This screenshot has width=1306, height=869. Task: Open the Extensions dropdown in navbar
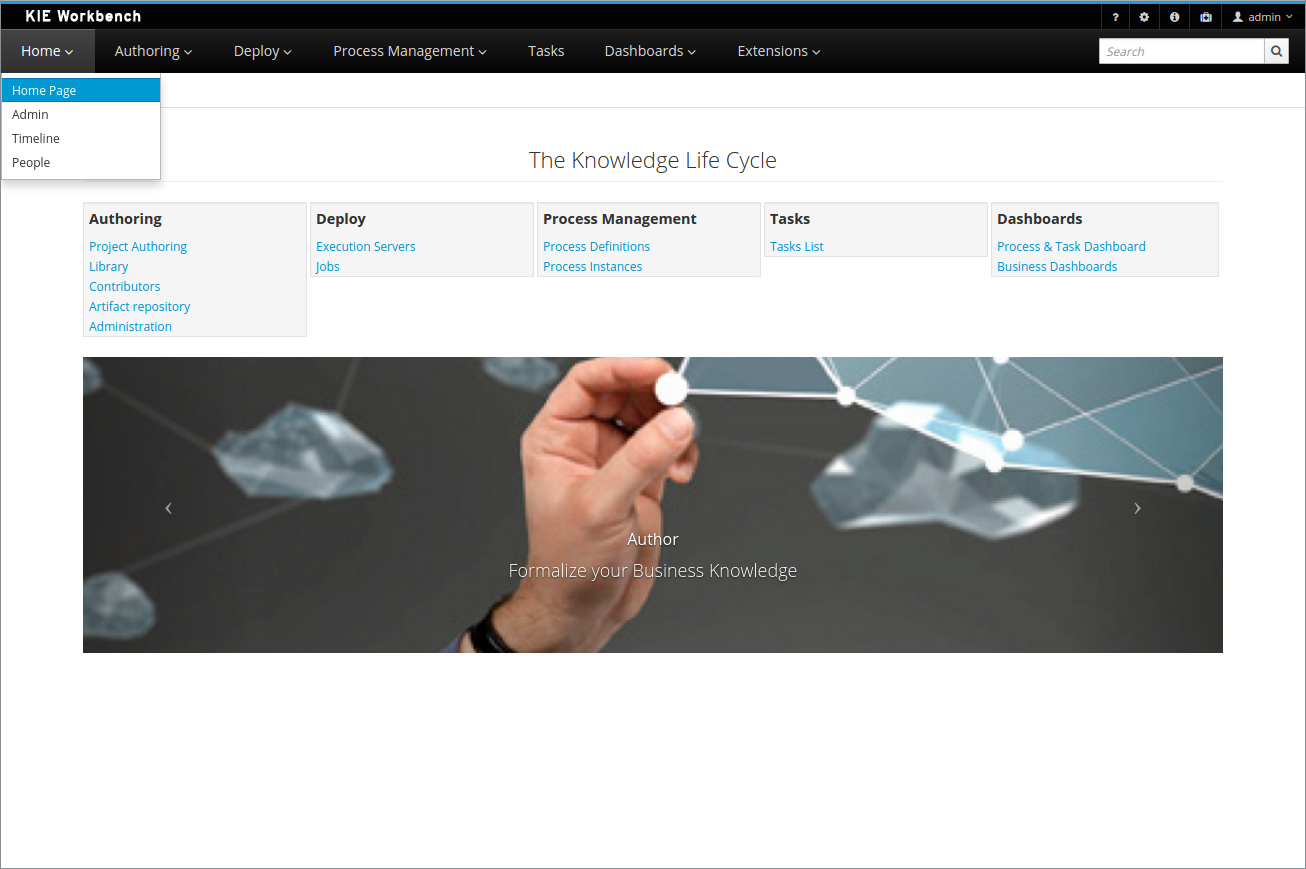point(778,51)
